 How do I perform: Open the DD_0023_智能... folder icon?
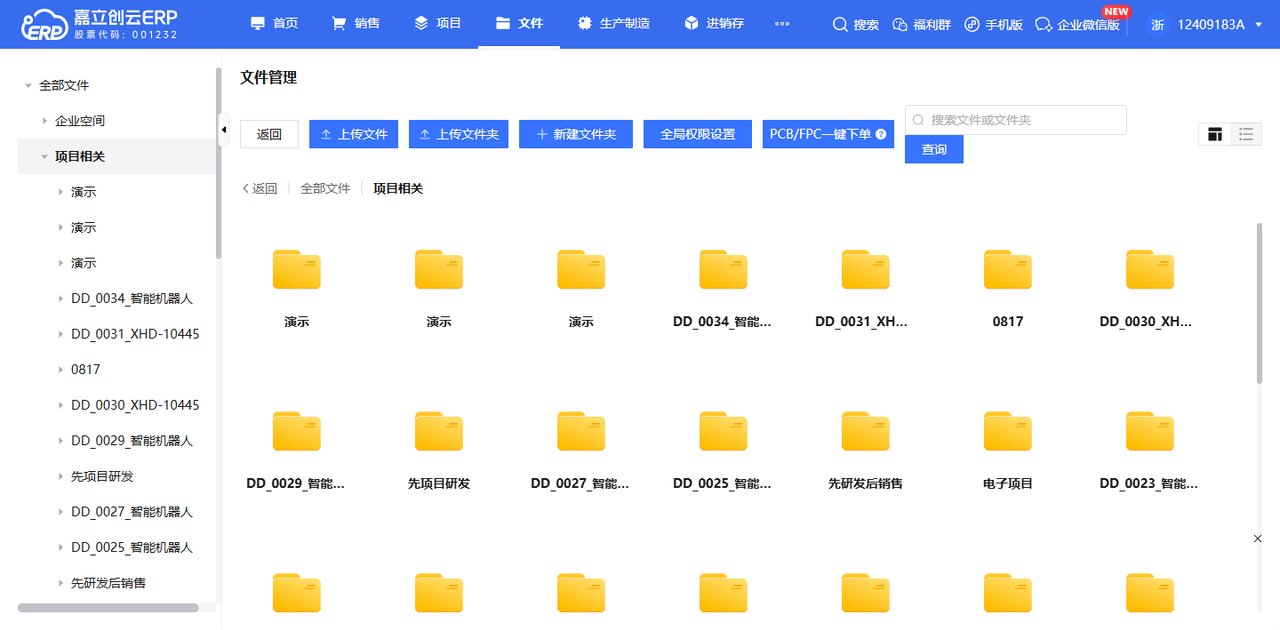tap(1149, 431)
